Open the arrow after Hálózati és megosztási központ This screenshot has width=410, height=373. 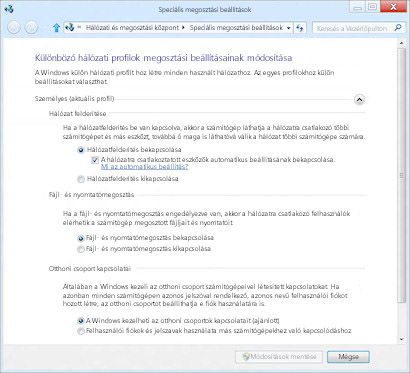[183, 28]
